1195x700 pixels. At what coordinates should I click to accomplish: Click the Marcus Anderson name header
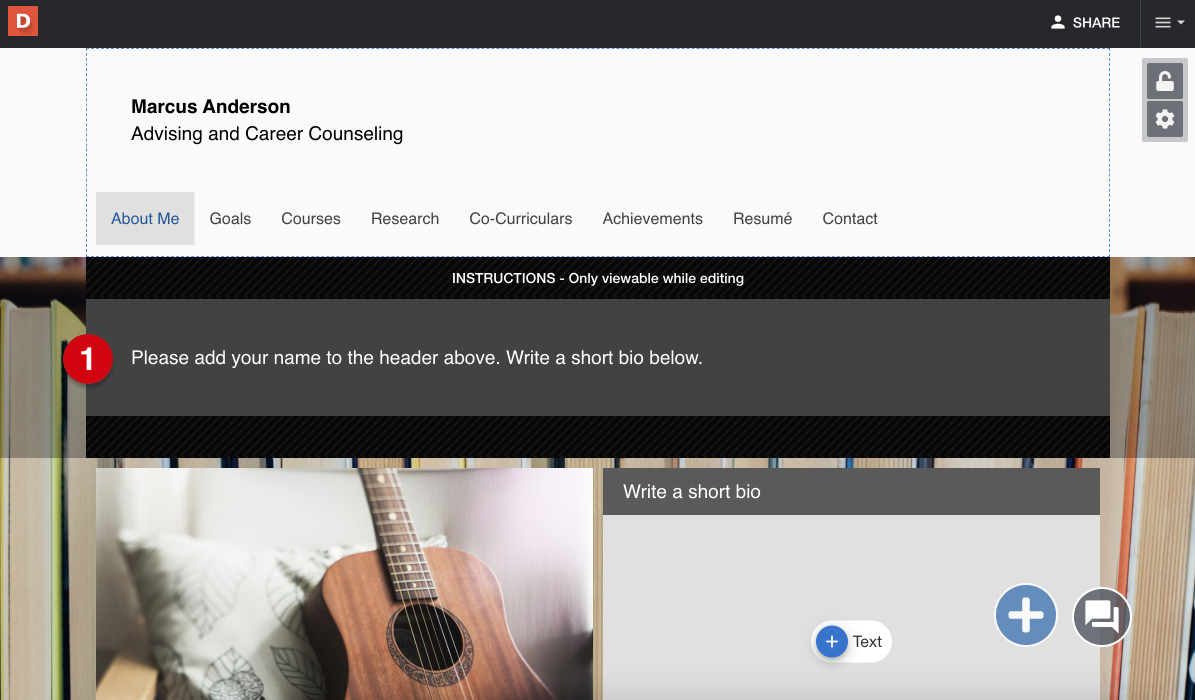click(x=210, y=107)
